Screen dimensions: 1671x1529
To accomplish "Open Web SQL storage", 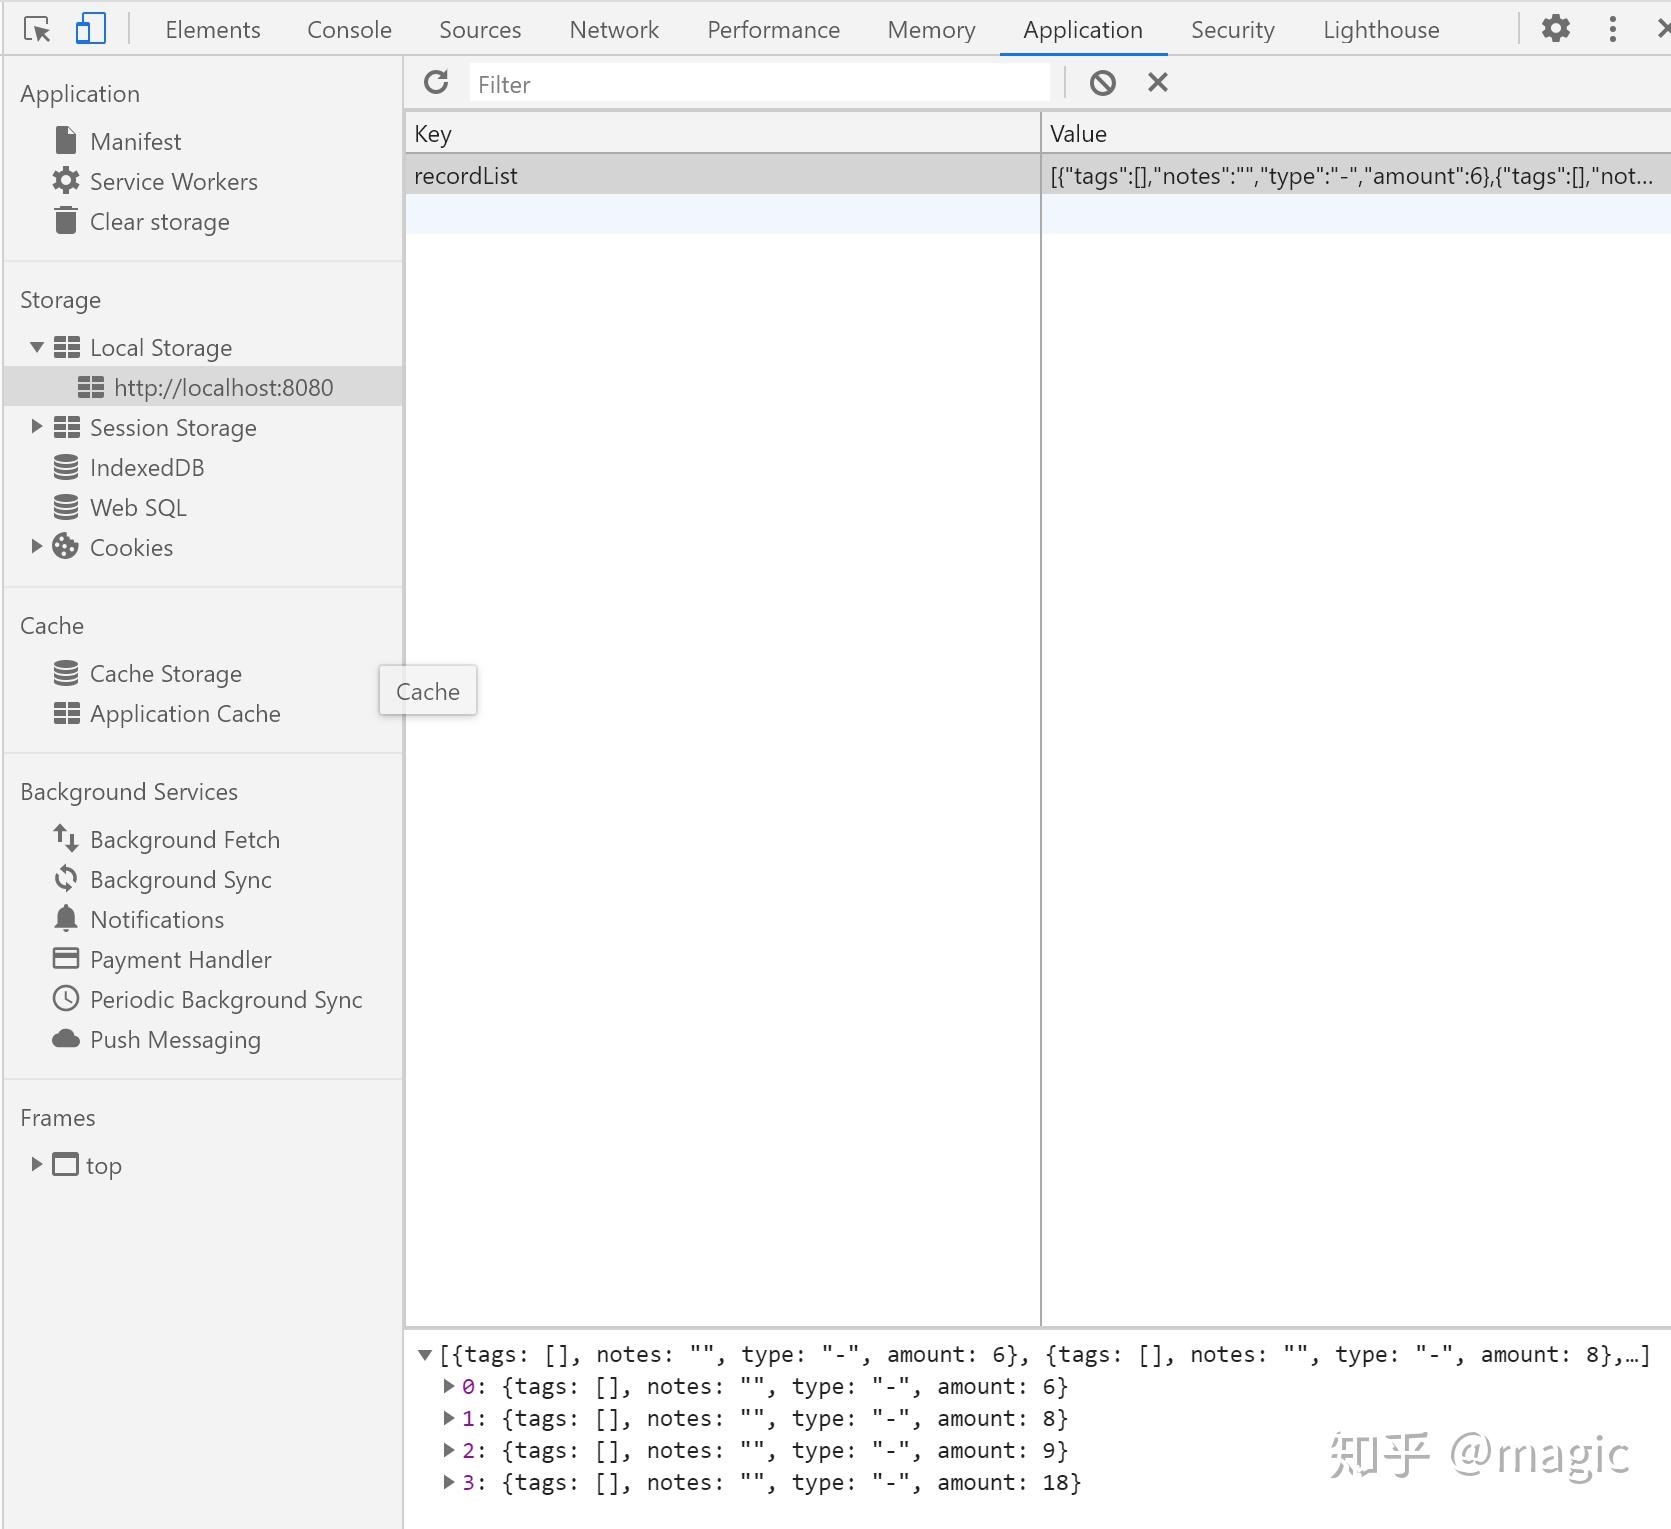I will point(138,507).
